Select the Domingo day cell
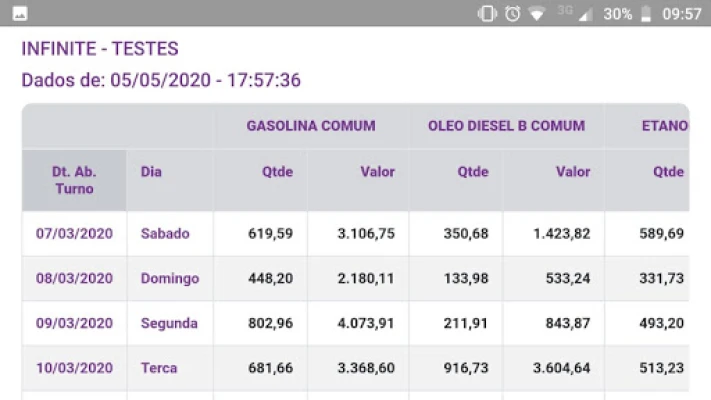The width and height of the screenshot is (711, 400). point(169,279)
